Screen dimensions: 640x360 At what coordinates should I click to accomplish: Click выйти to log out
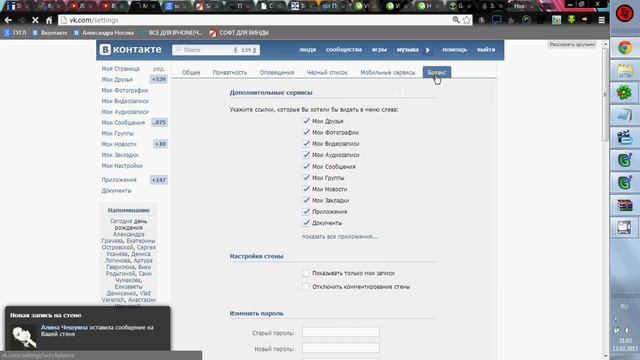pyautogui.click(x=486, y=50)
